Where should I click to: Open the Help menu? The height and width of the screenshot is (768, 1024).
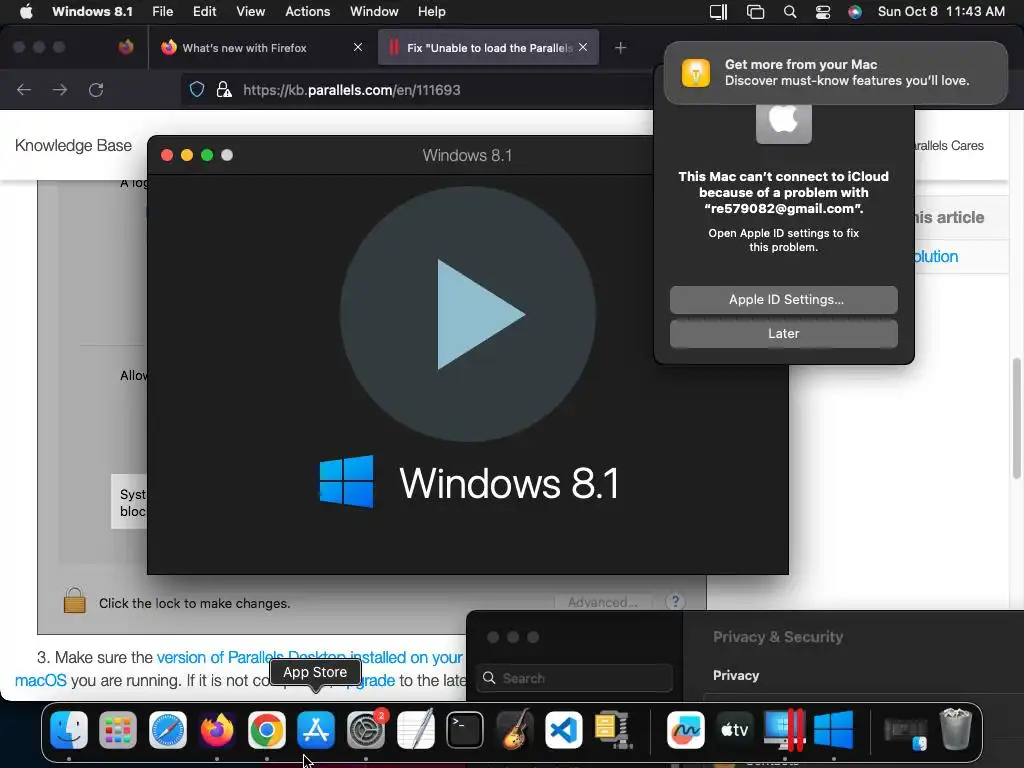coord(432,11)
